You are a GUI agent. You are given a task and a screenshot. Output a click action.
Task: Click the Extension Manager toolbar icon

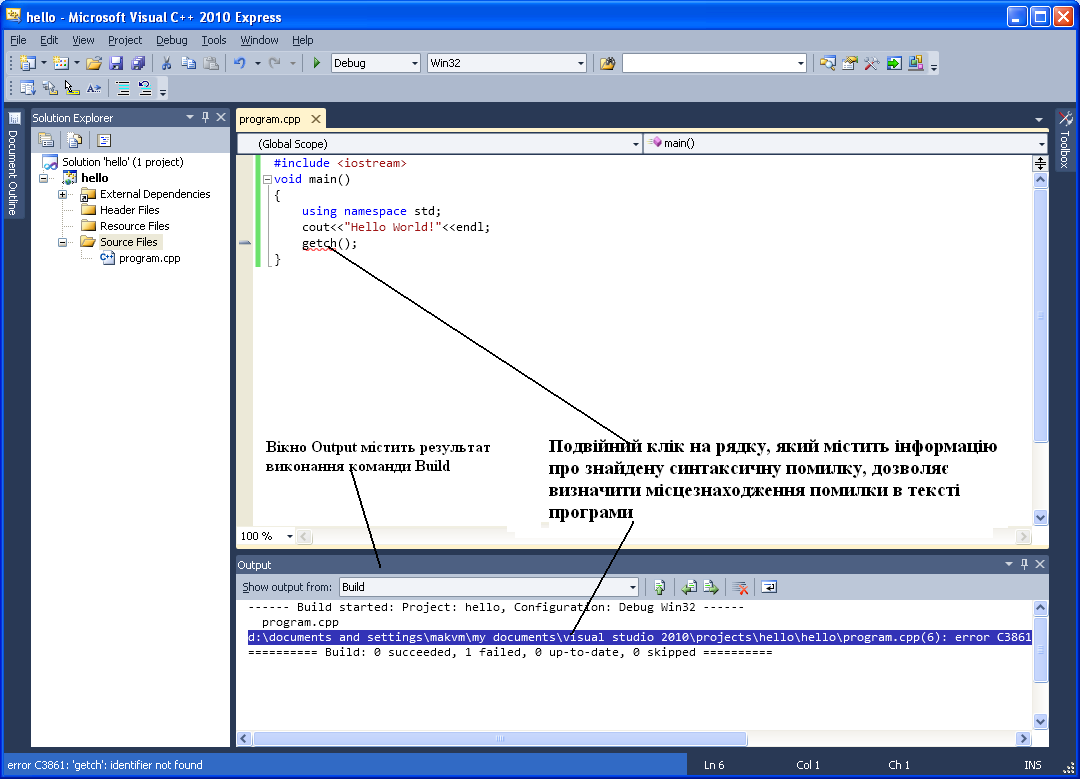pos(915,63)
